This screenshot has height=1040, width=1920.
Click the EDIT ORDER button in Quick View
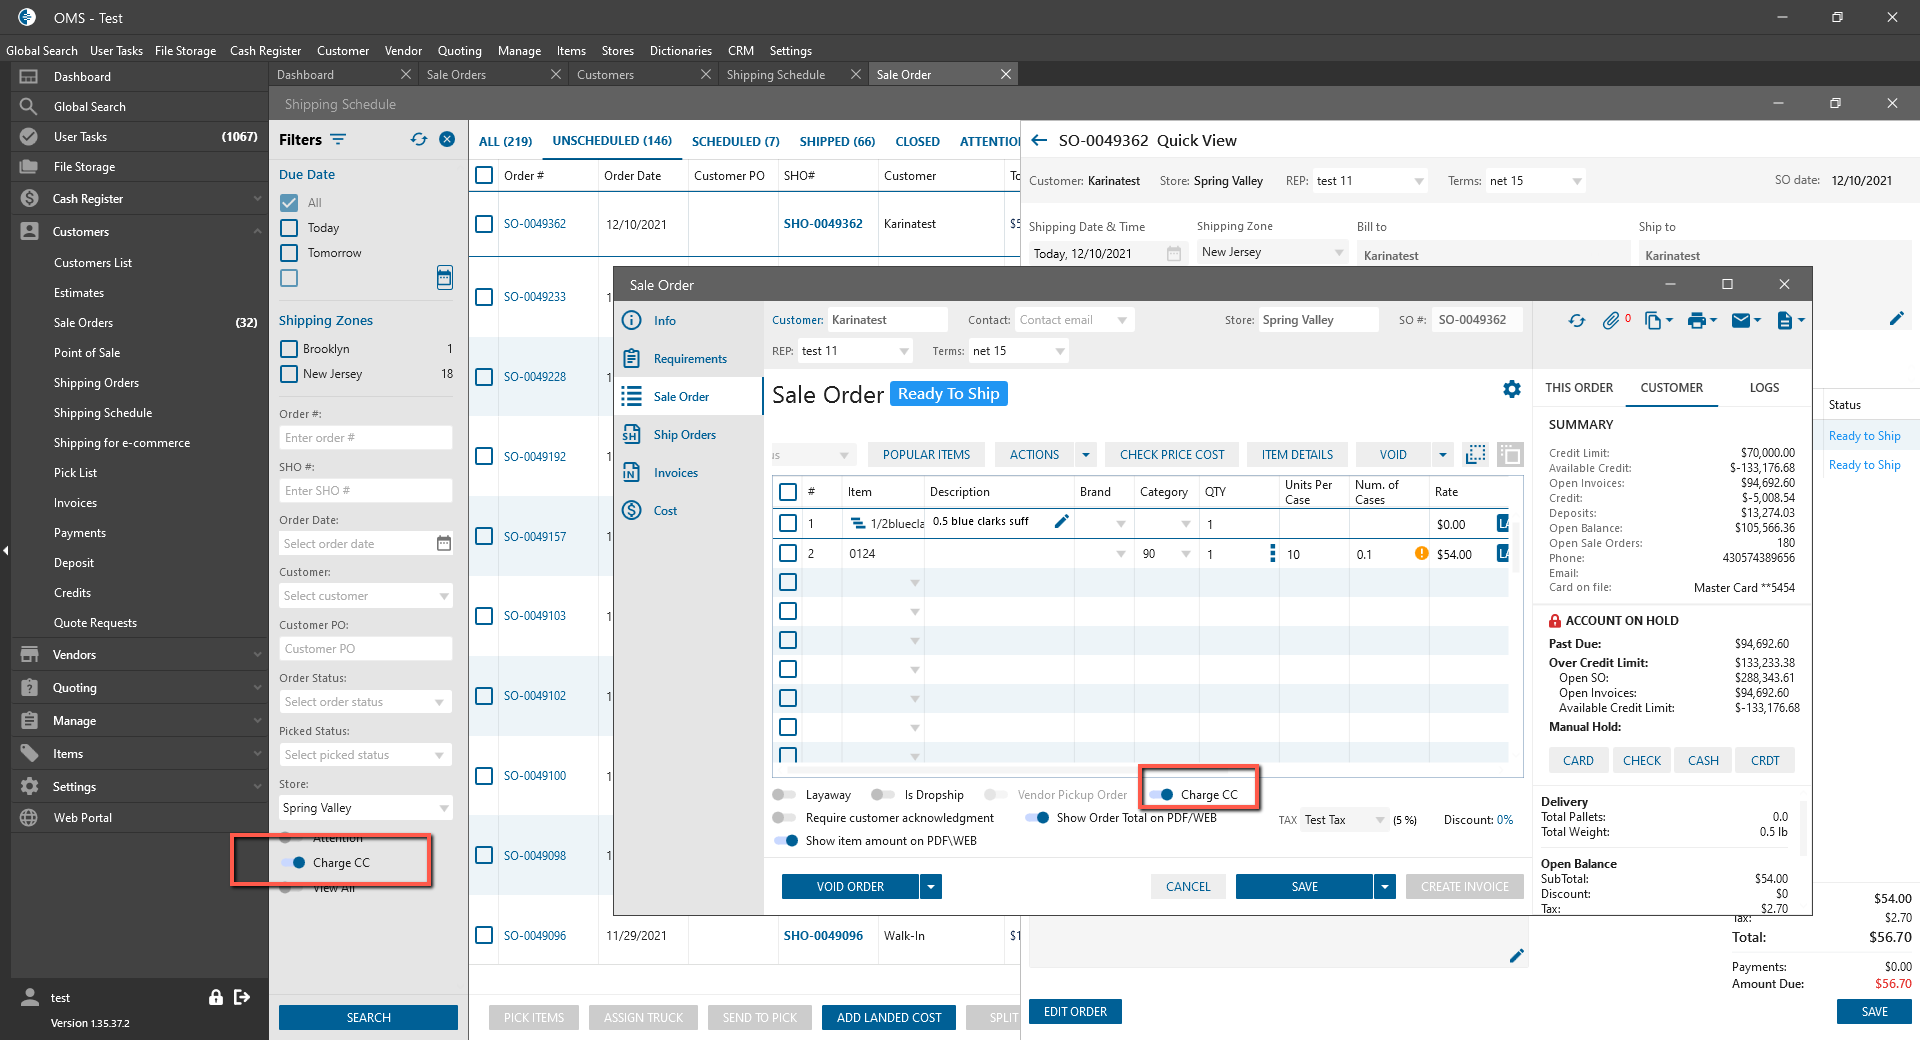(x=1075, y=1012)
